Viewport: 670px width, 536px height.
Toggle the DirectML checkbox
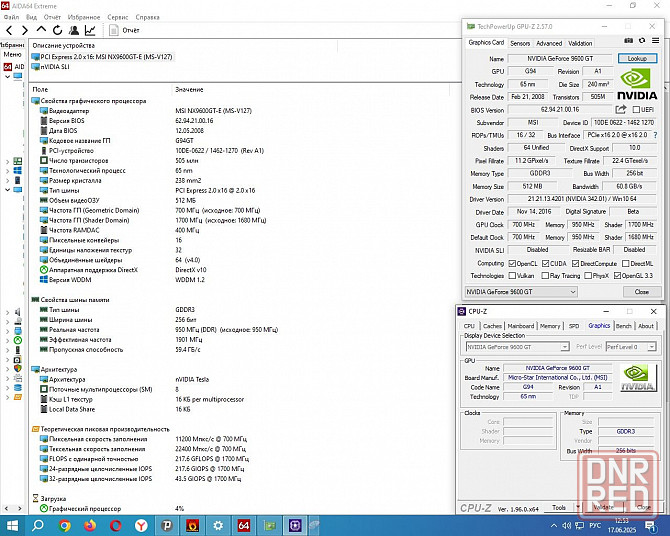tap(626, 264)
